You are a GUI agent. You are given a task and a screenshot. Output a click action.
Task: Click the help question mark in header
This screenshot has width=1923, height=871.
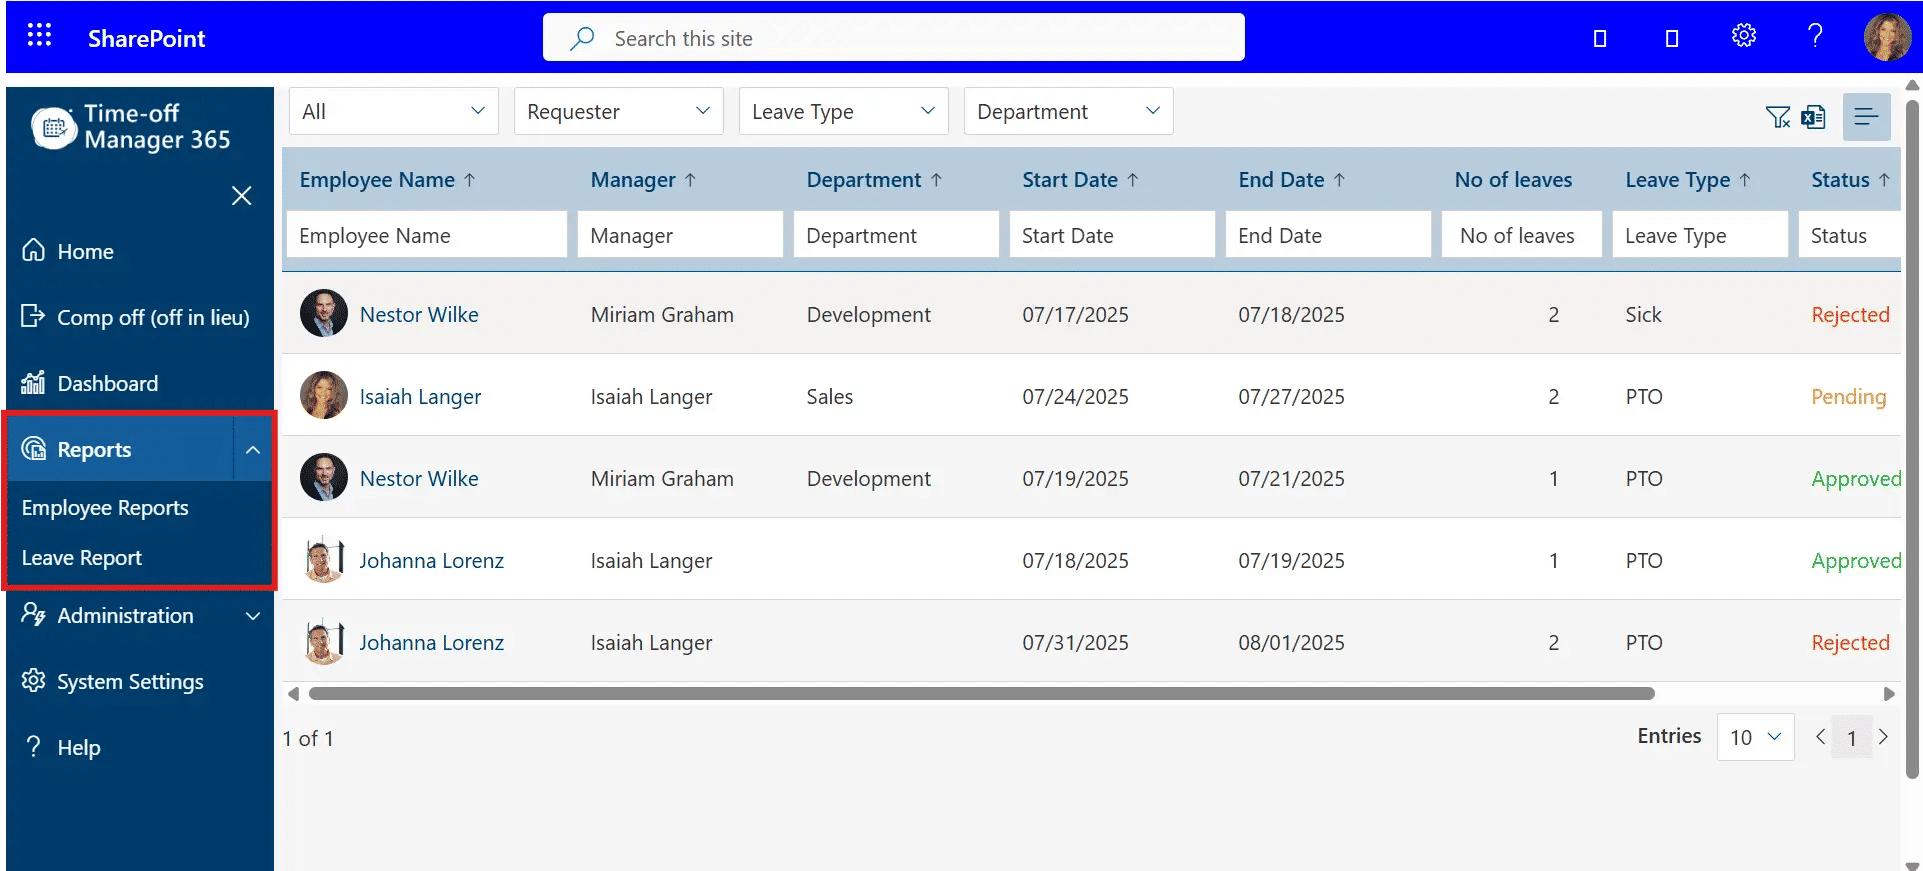tap(1815, 36)
